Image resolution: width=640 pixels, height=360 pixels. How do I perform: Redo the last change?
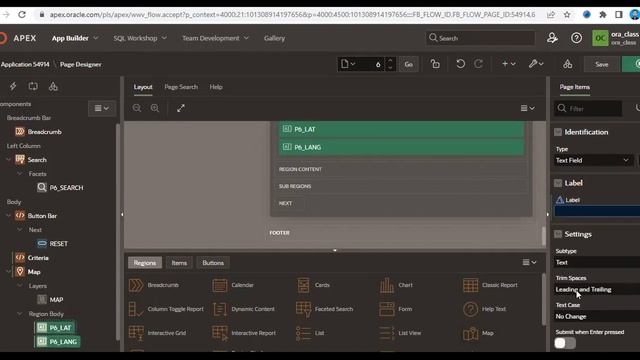pos(478,64)
